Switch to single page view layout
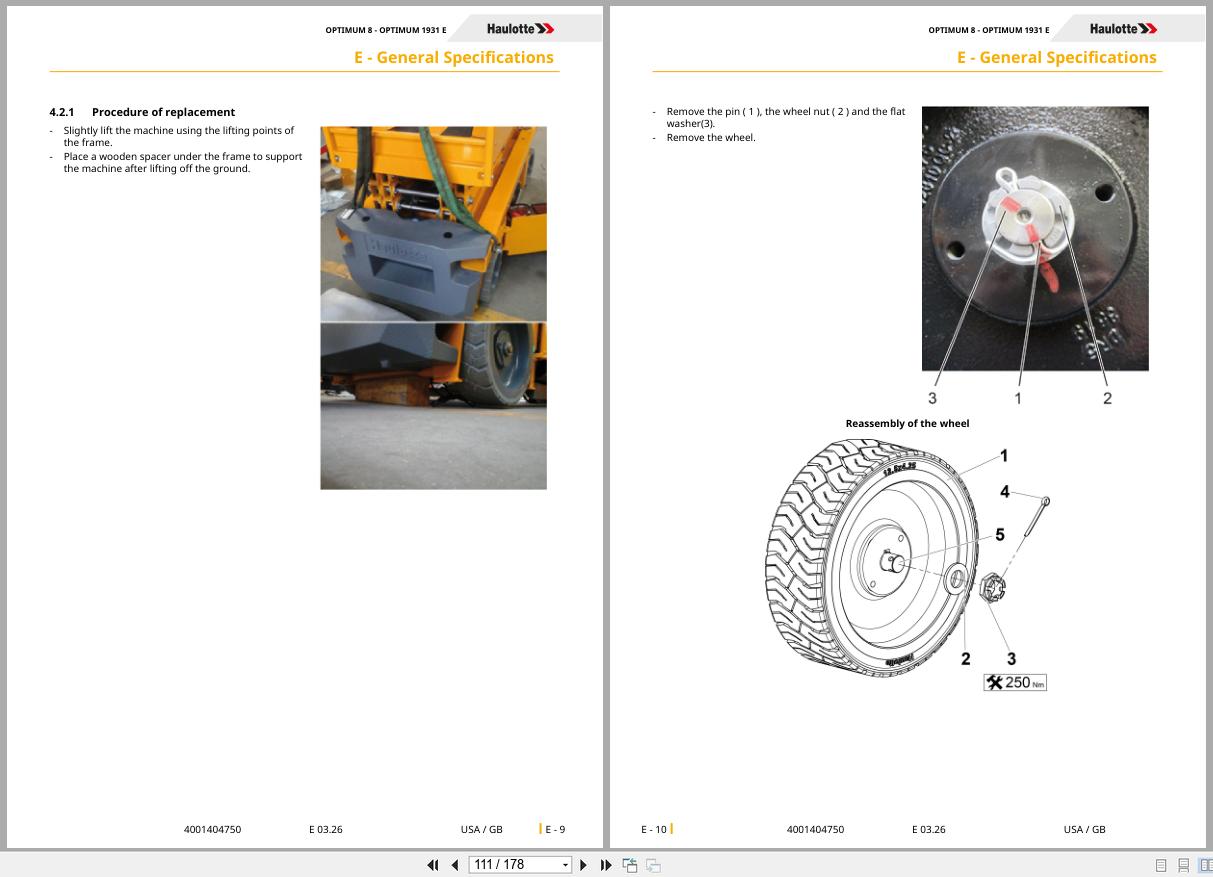 (1161, 865)
